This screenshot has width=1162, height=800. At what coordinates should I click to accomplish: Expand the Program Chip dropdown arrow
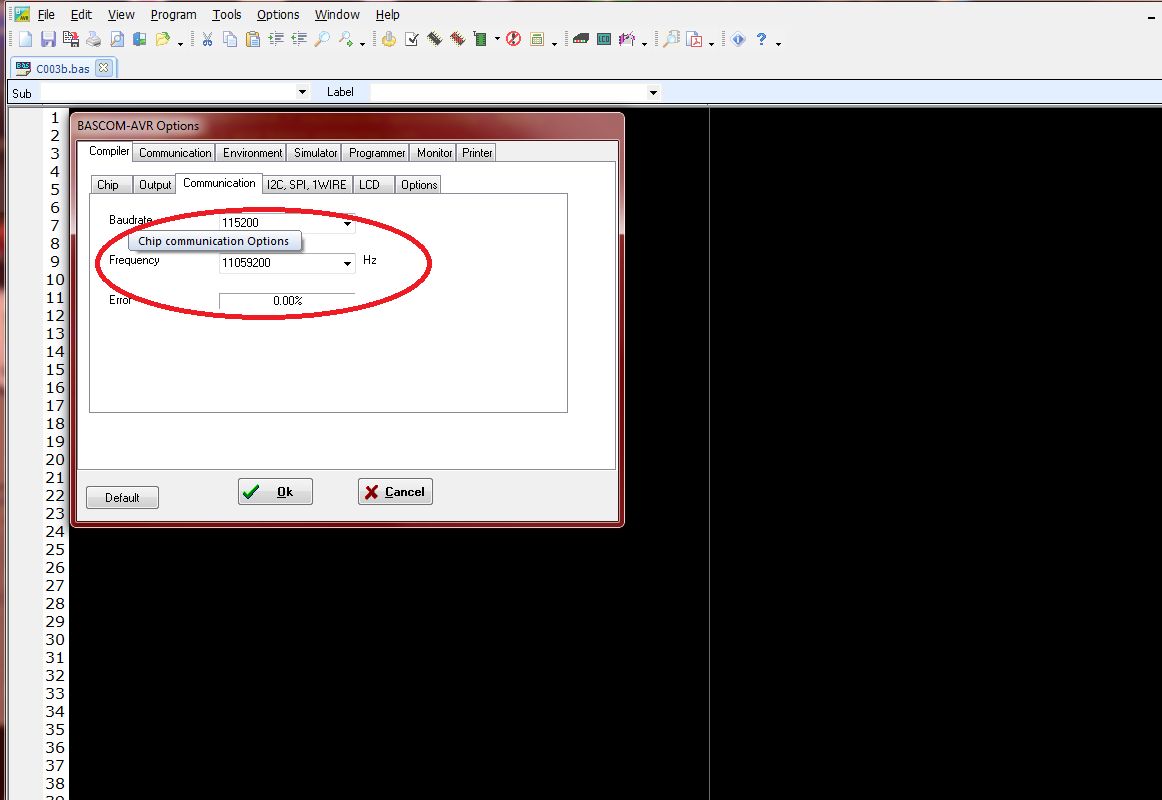[x=497, y=40]
